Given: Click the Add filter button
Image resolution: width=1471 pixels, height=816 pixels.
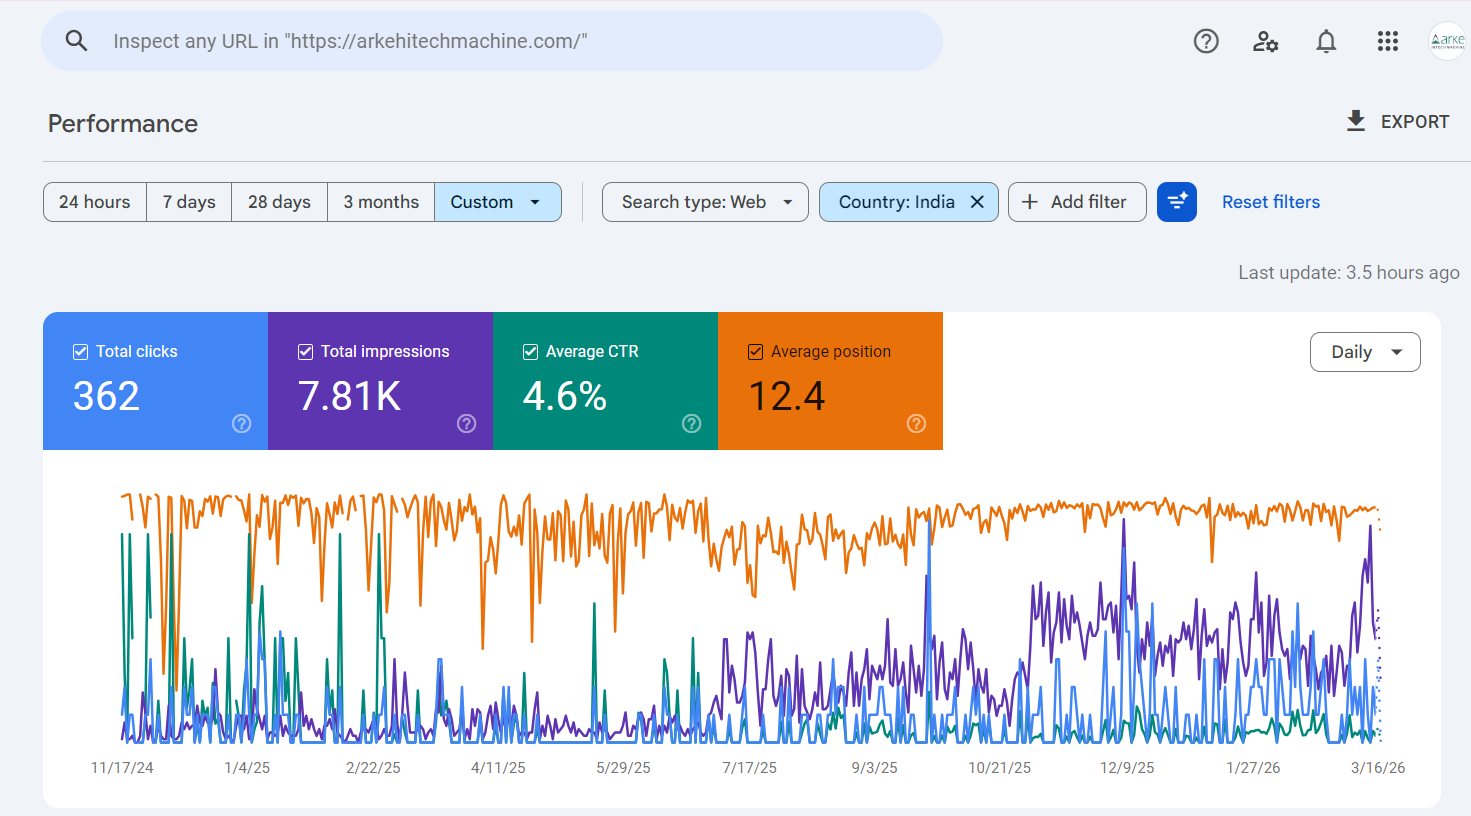Looking at the screenshot, I should pos(1077,201).
